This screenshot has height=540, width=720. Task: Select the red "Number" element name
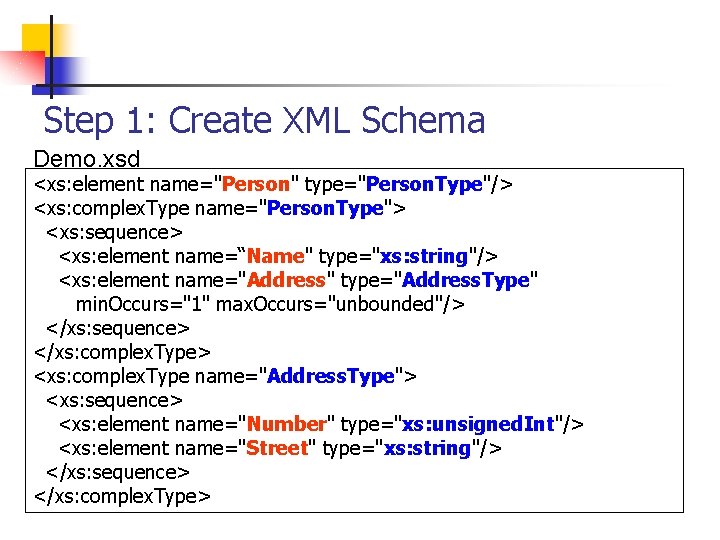coord(287,424)
